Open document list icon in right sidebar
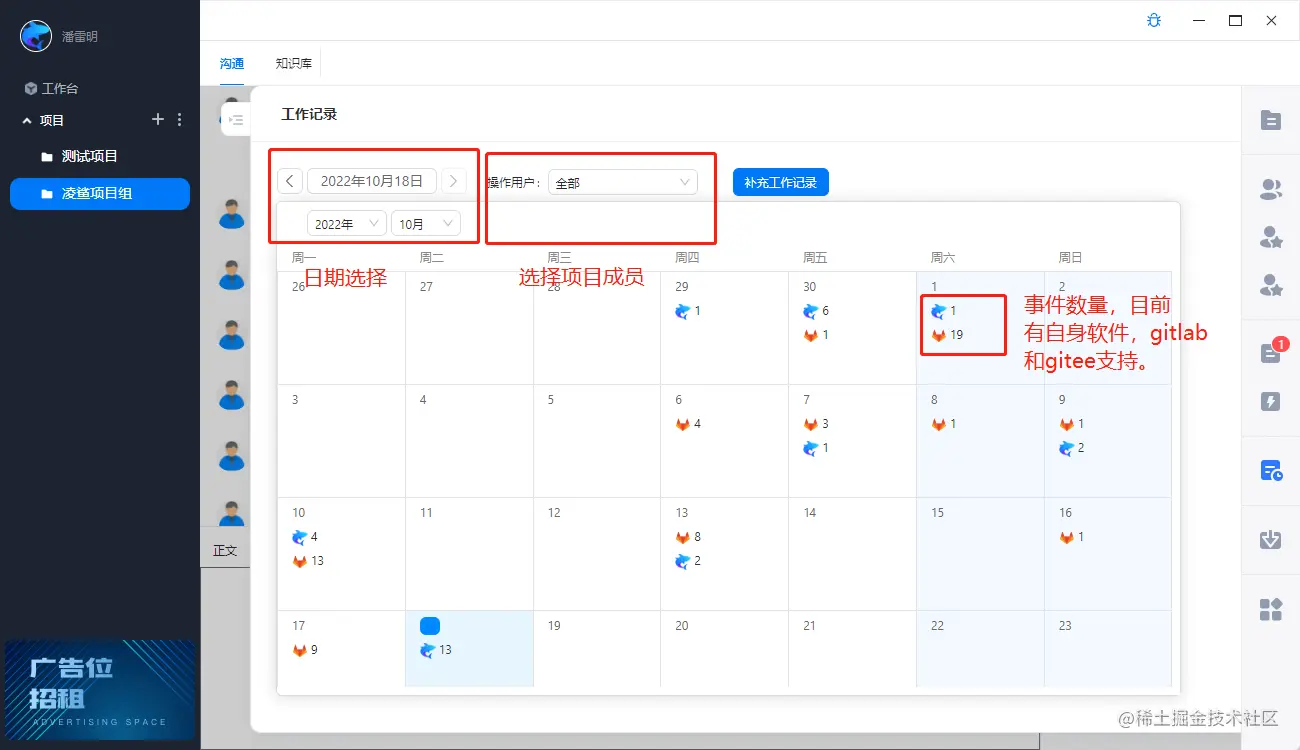Viewport: 1300px width, 750px height. pos(1271,120)
